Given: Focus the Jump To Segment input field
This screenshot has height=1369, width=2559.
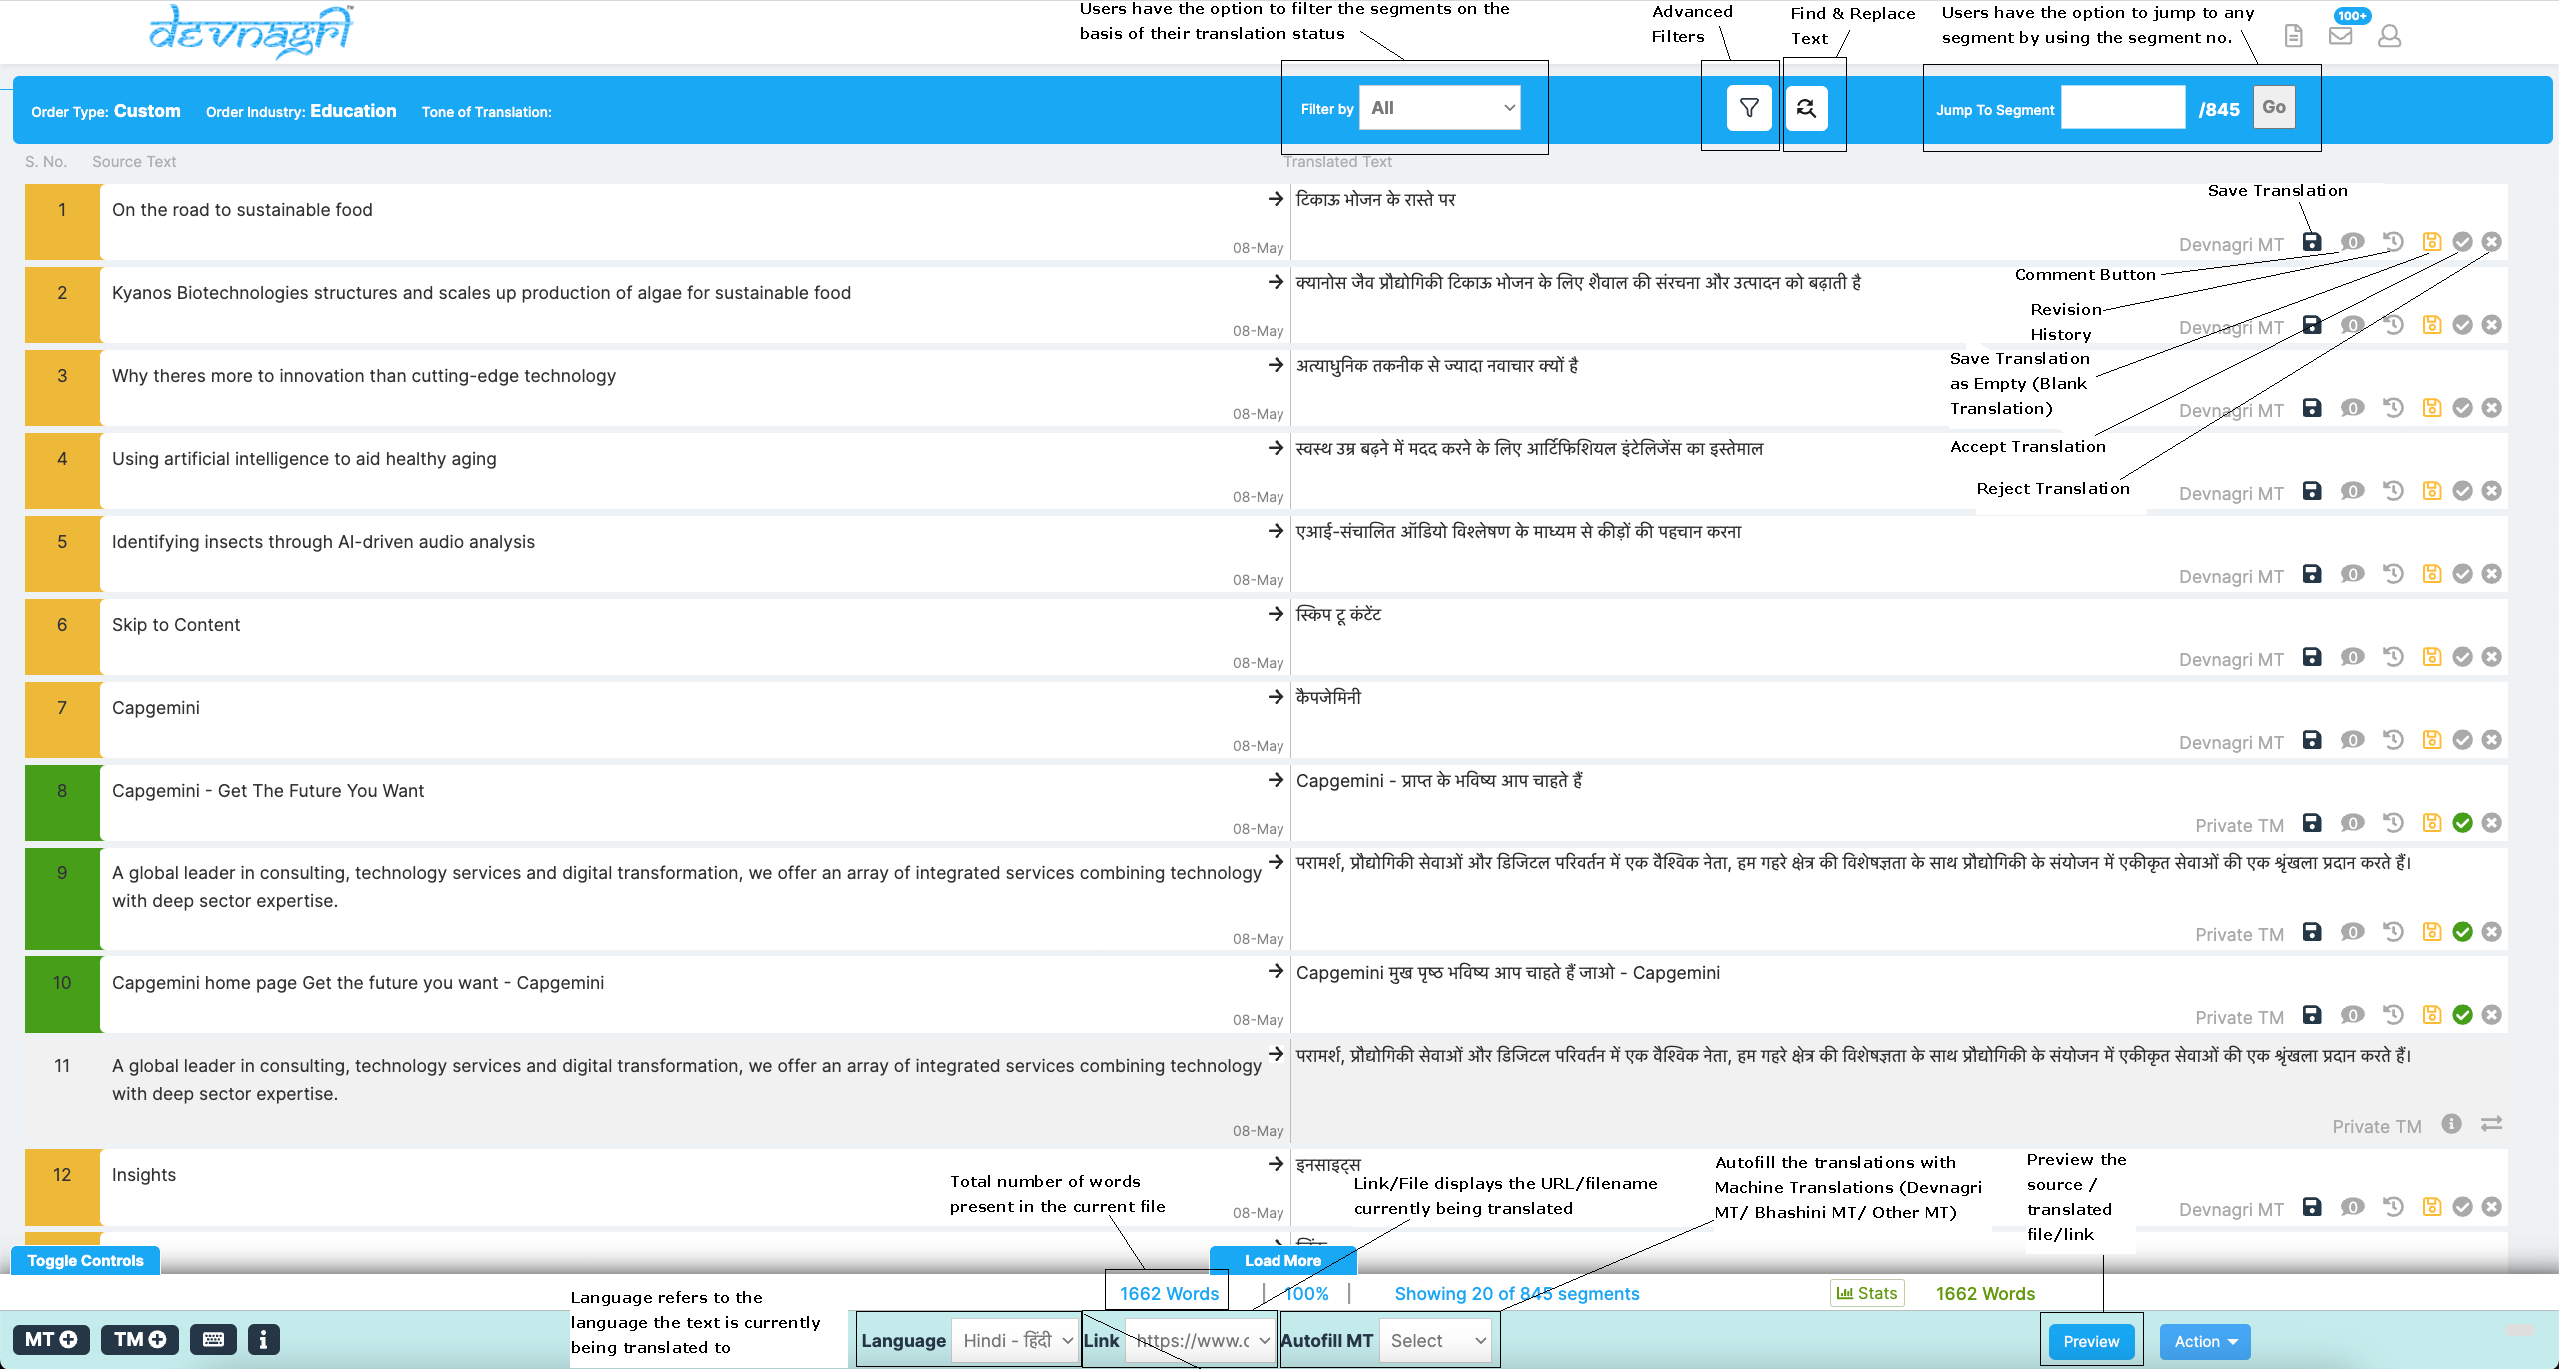Looking at the screenshot, I should point(2123,108).
